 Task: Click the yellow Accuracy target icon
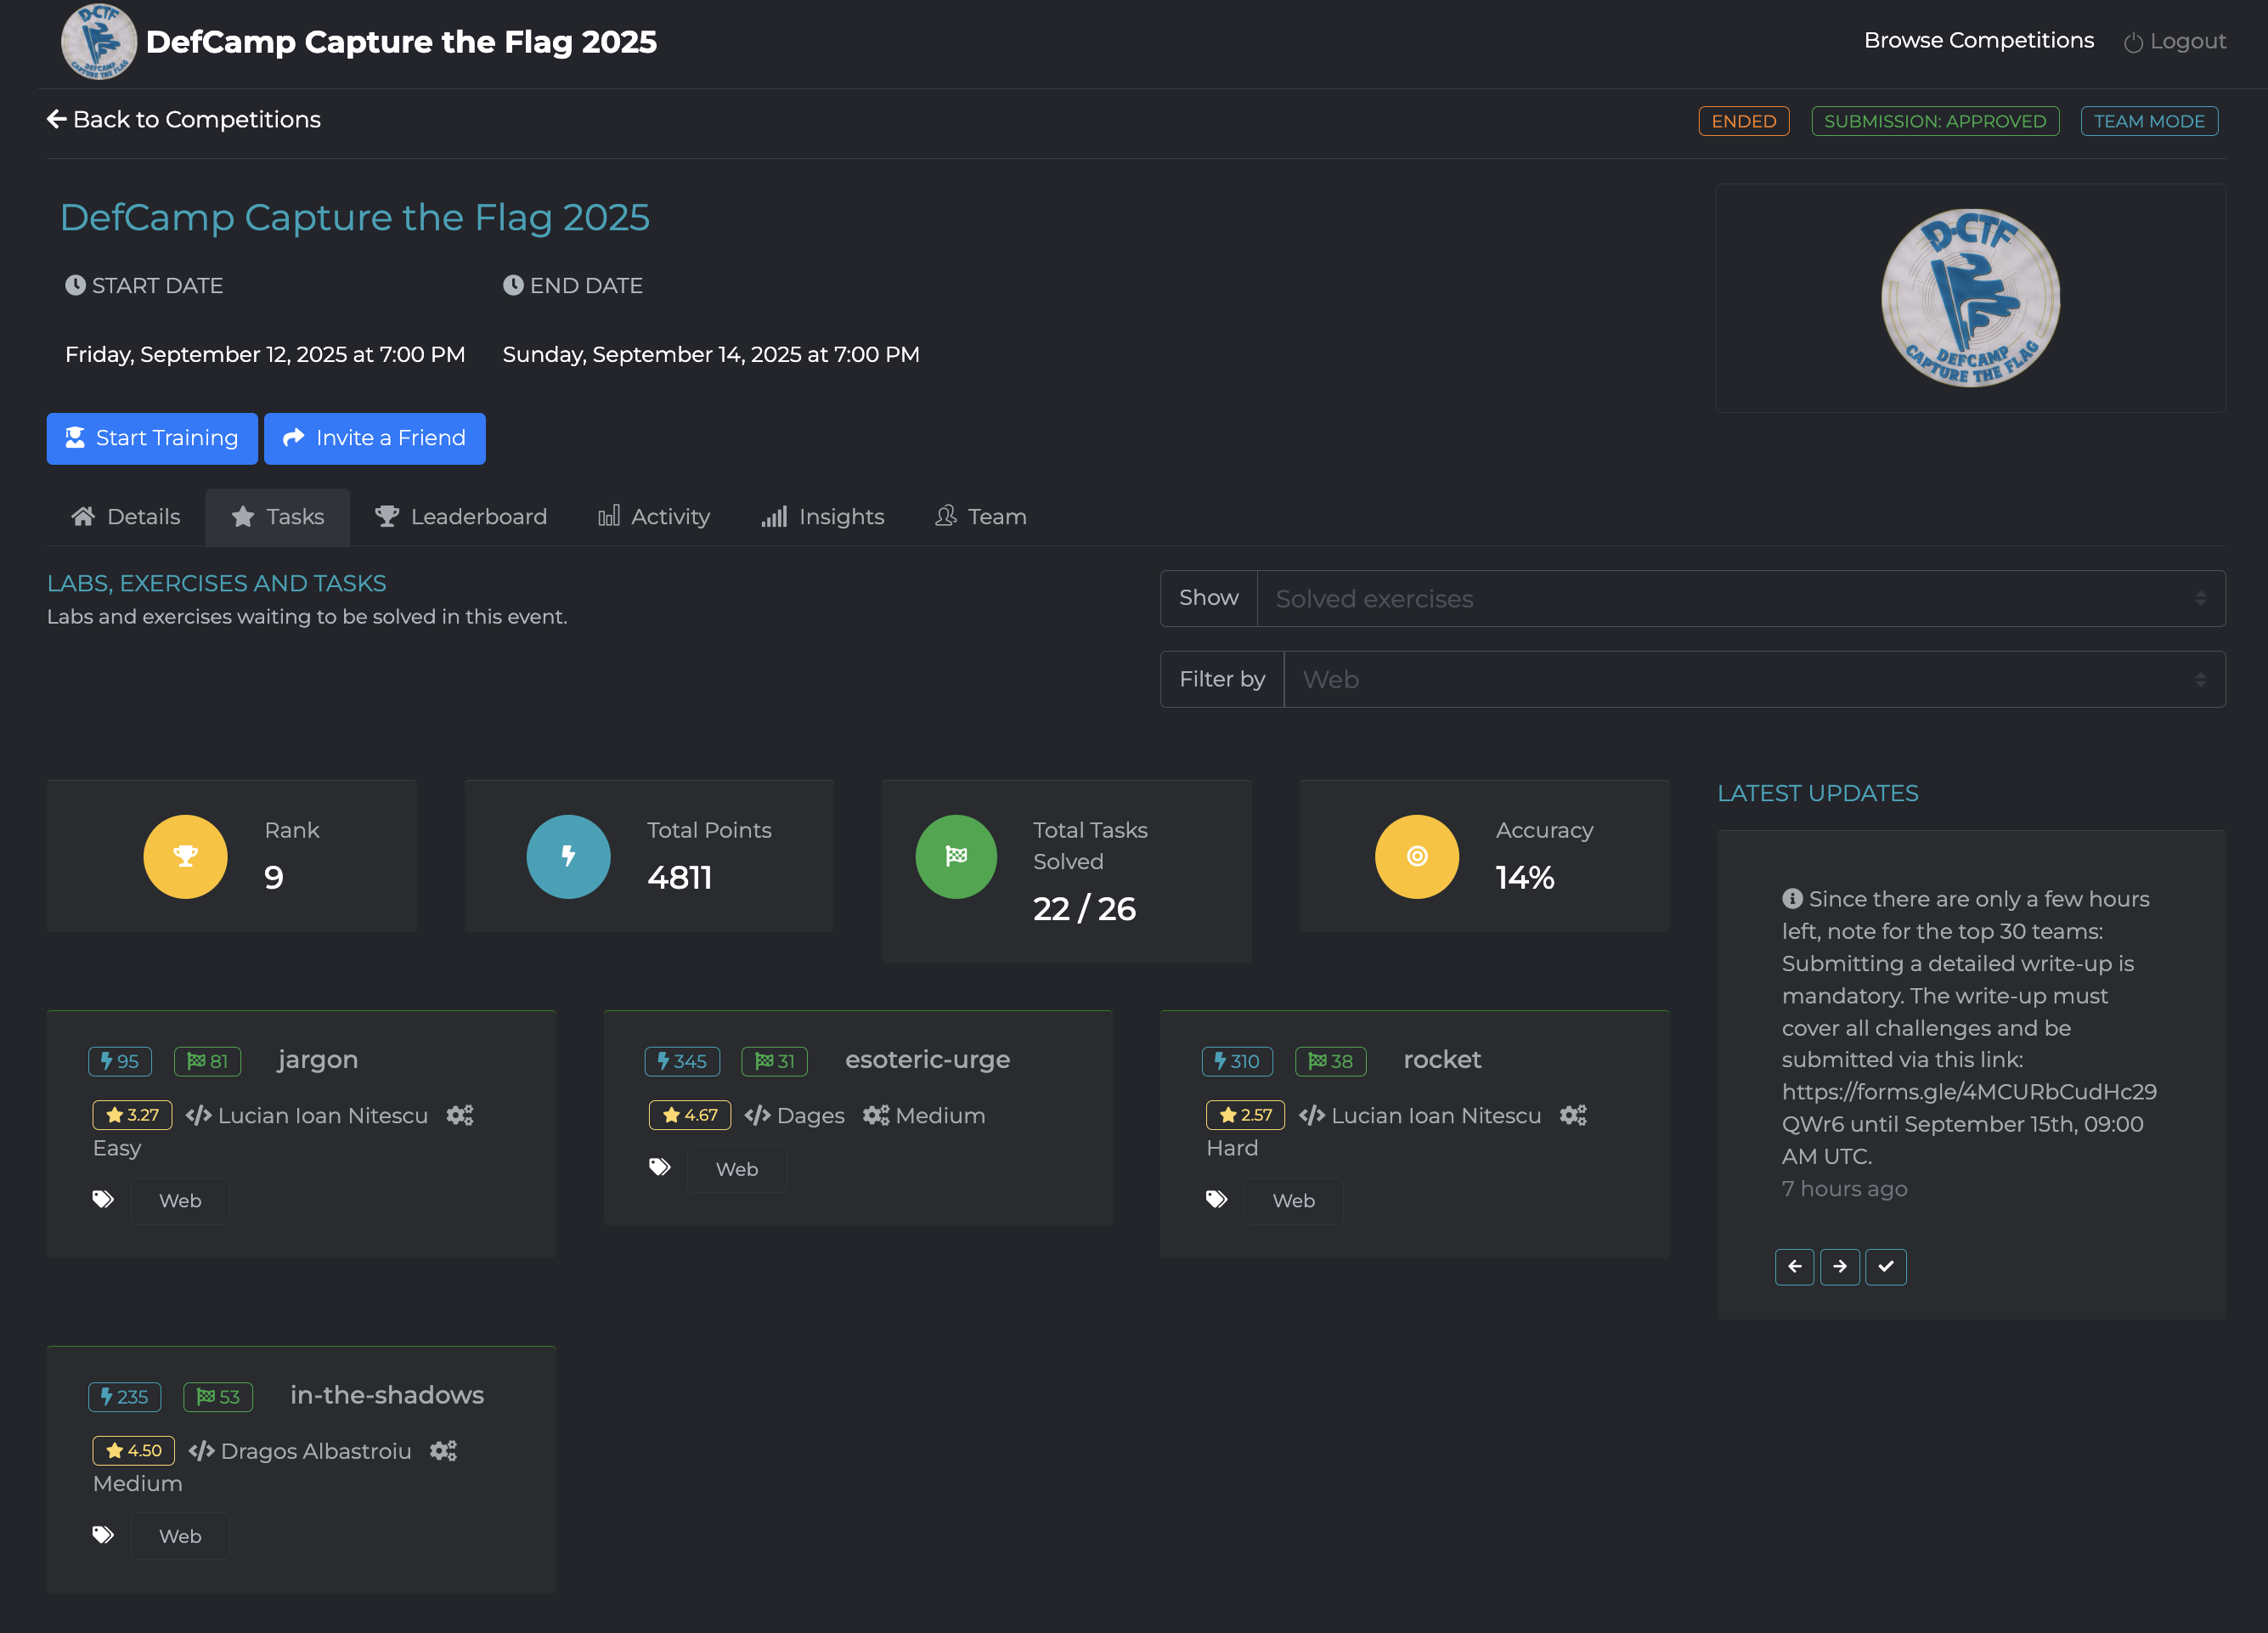pyautogui.click(x=1416, y=856)
